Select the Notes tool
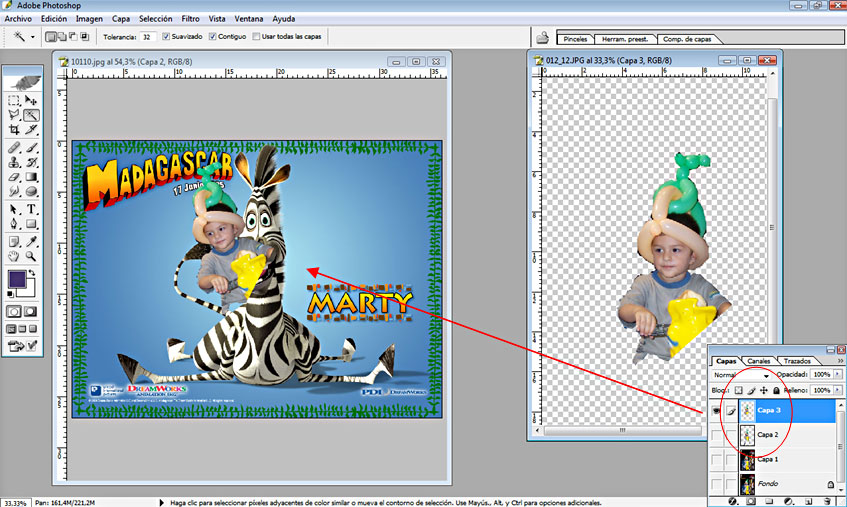The width and height of the screenshot is (847, 507). [14, 241]
